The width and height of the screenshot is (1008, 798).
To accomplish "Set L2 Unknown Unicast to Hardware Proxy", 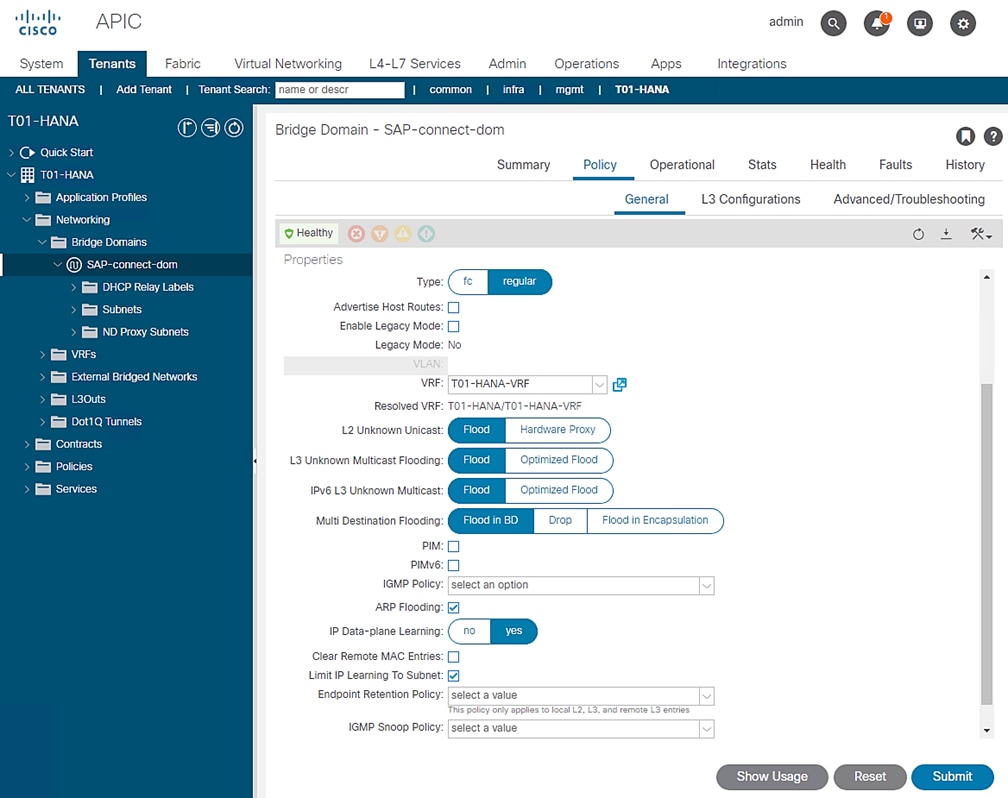I will 557,430.
